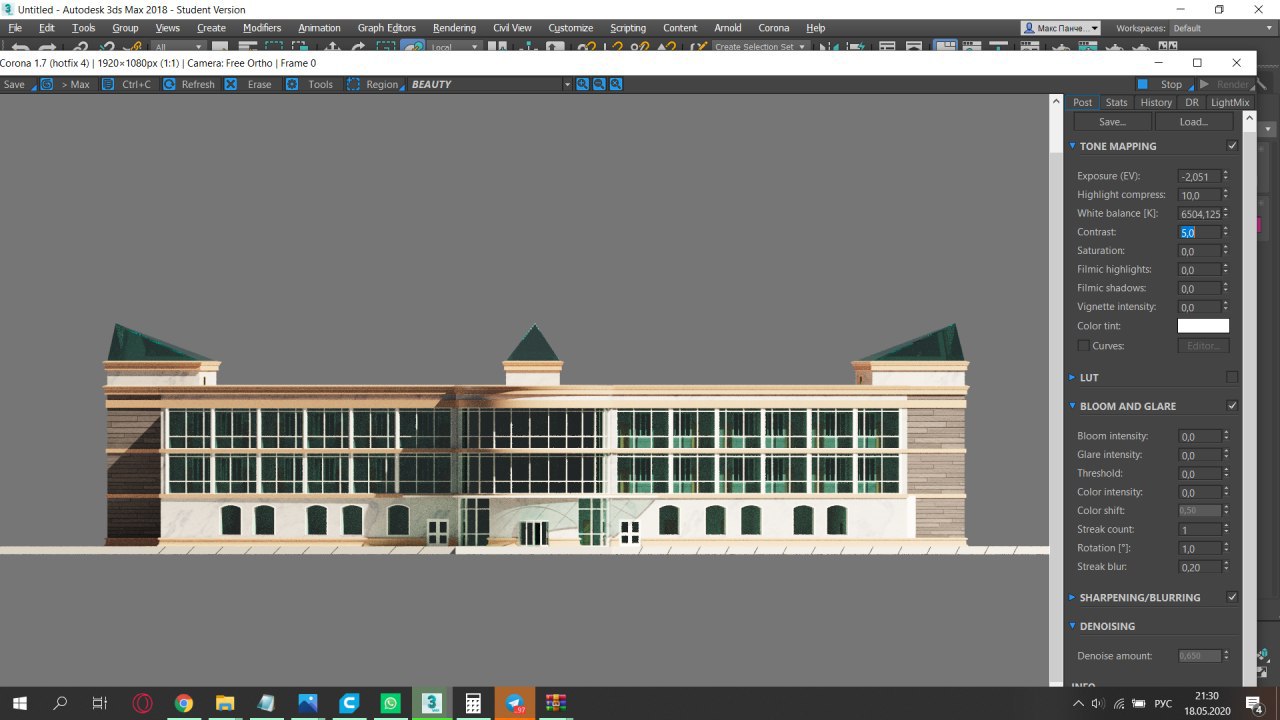Click the Refresh button in frame buffer toolbar

189,84
